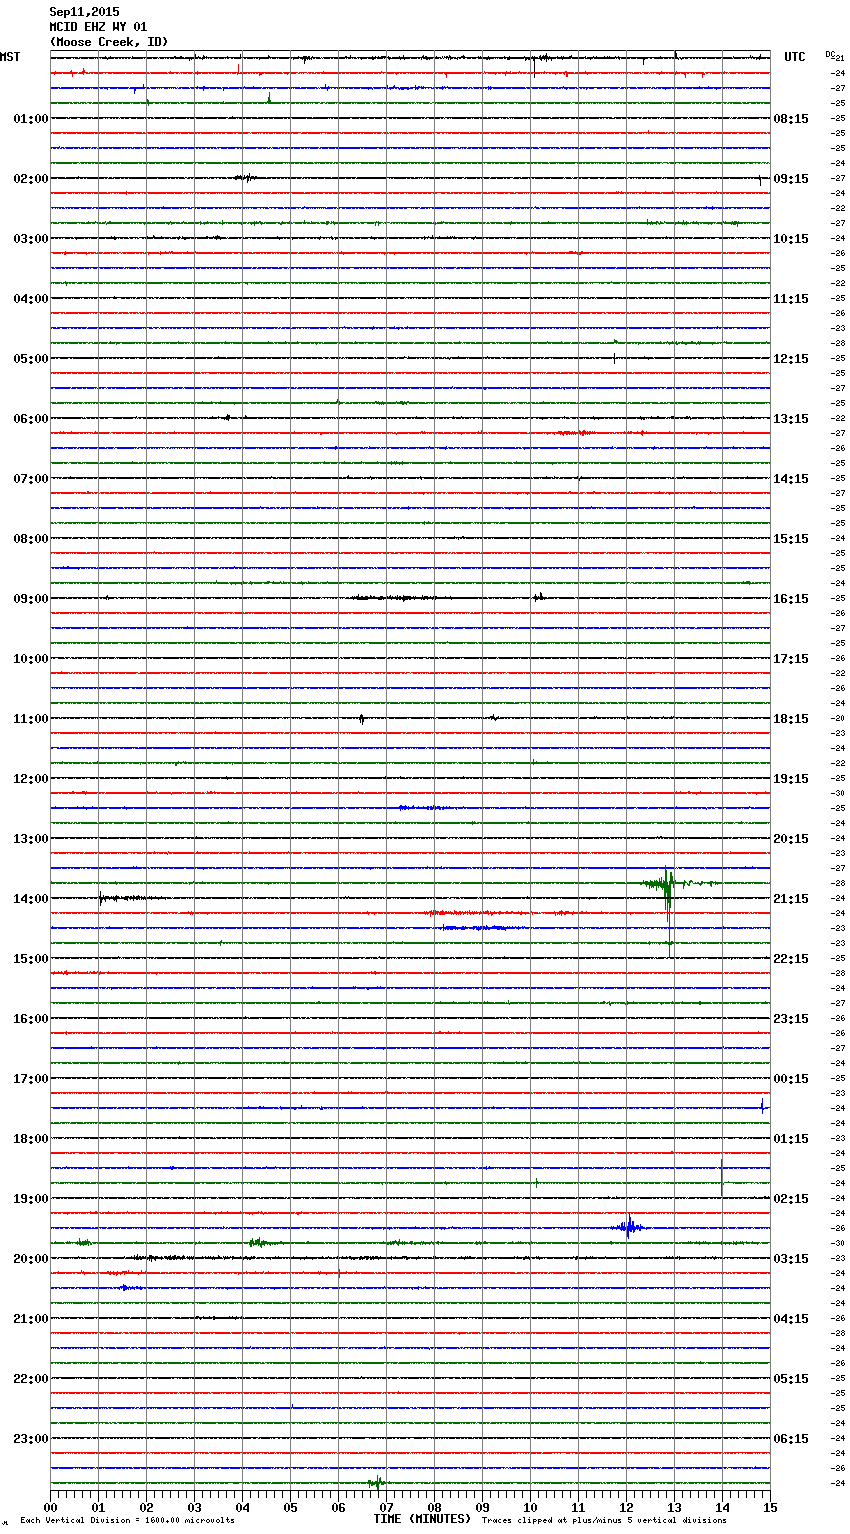850x1534 pixels.
Task: Select minute tick label 10 on x-axis
Action: tap(530, 1507)
